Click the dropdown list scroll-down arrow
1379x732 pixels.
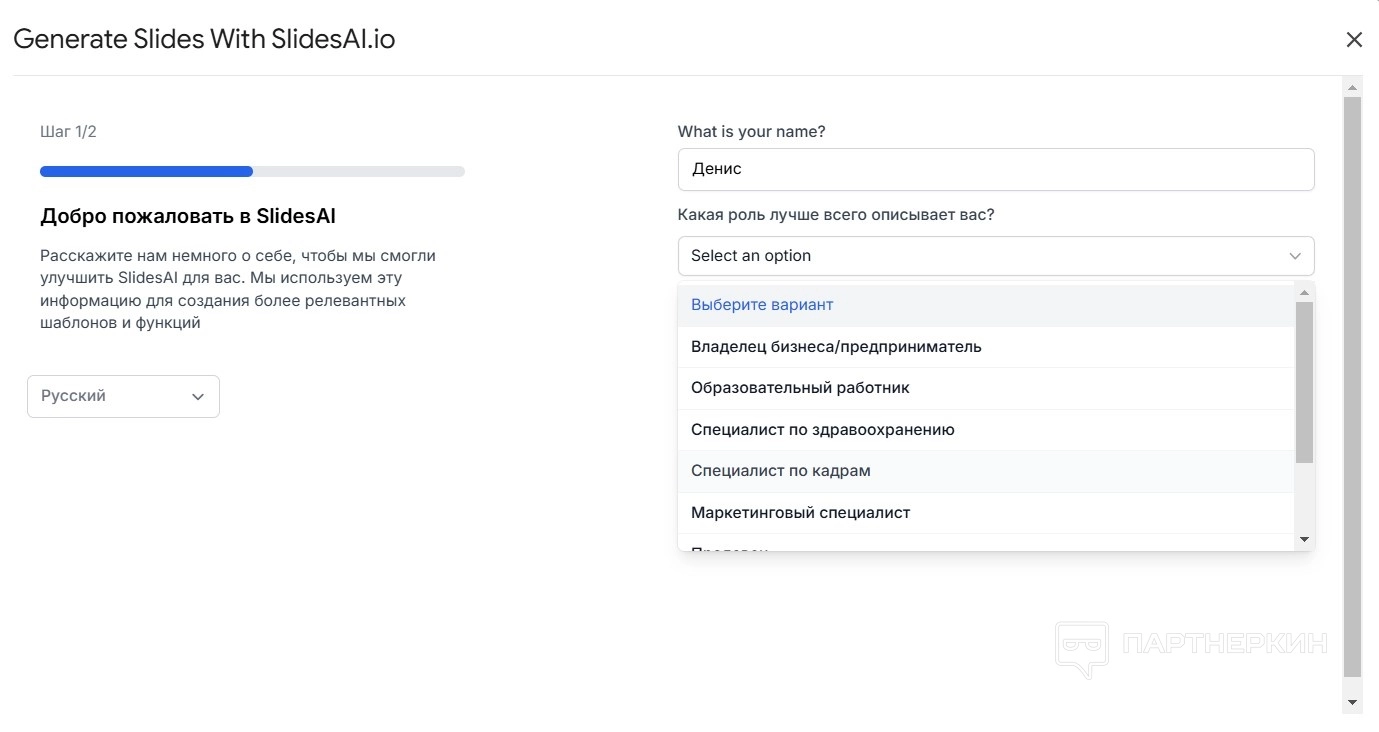(1304, 540)
